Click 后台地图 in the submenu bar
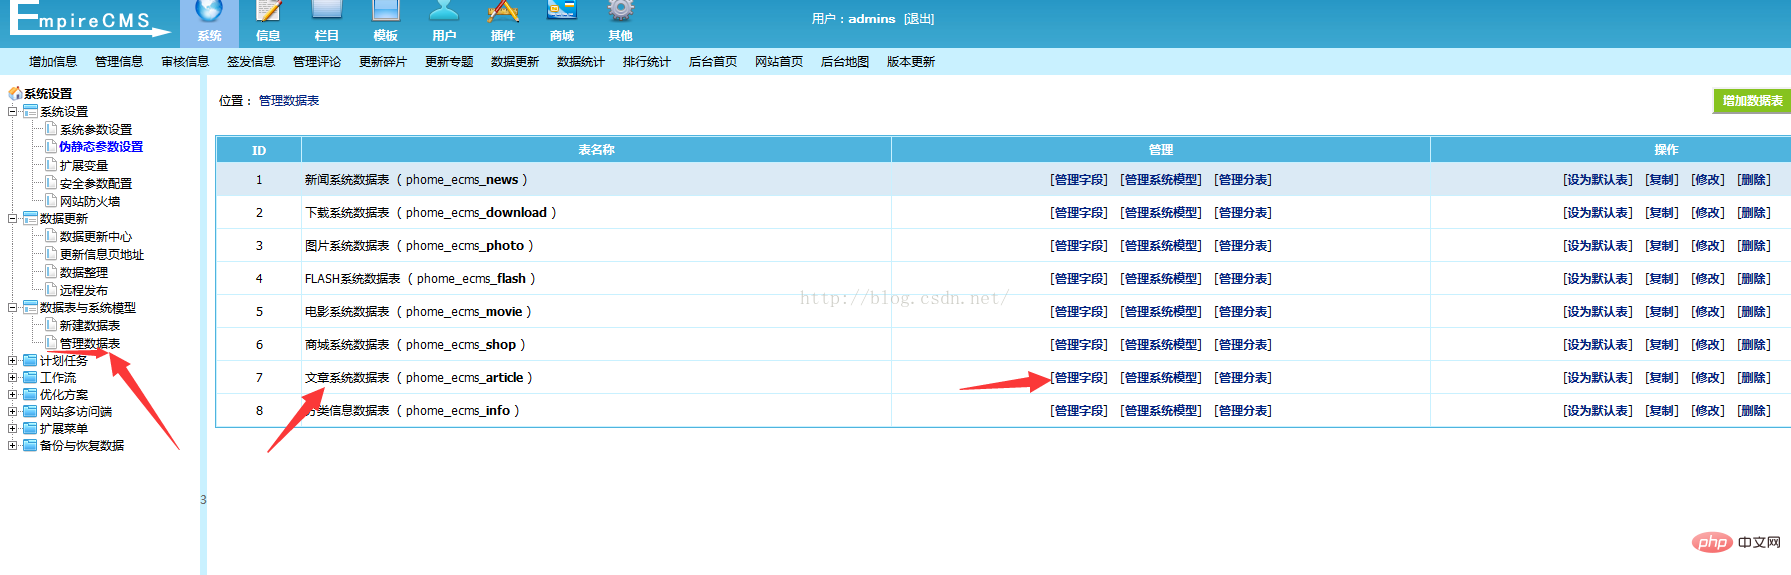 [x=845, y=61]
